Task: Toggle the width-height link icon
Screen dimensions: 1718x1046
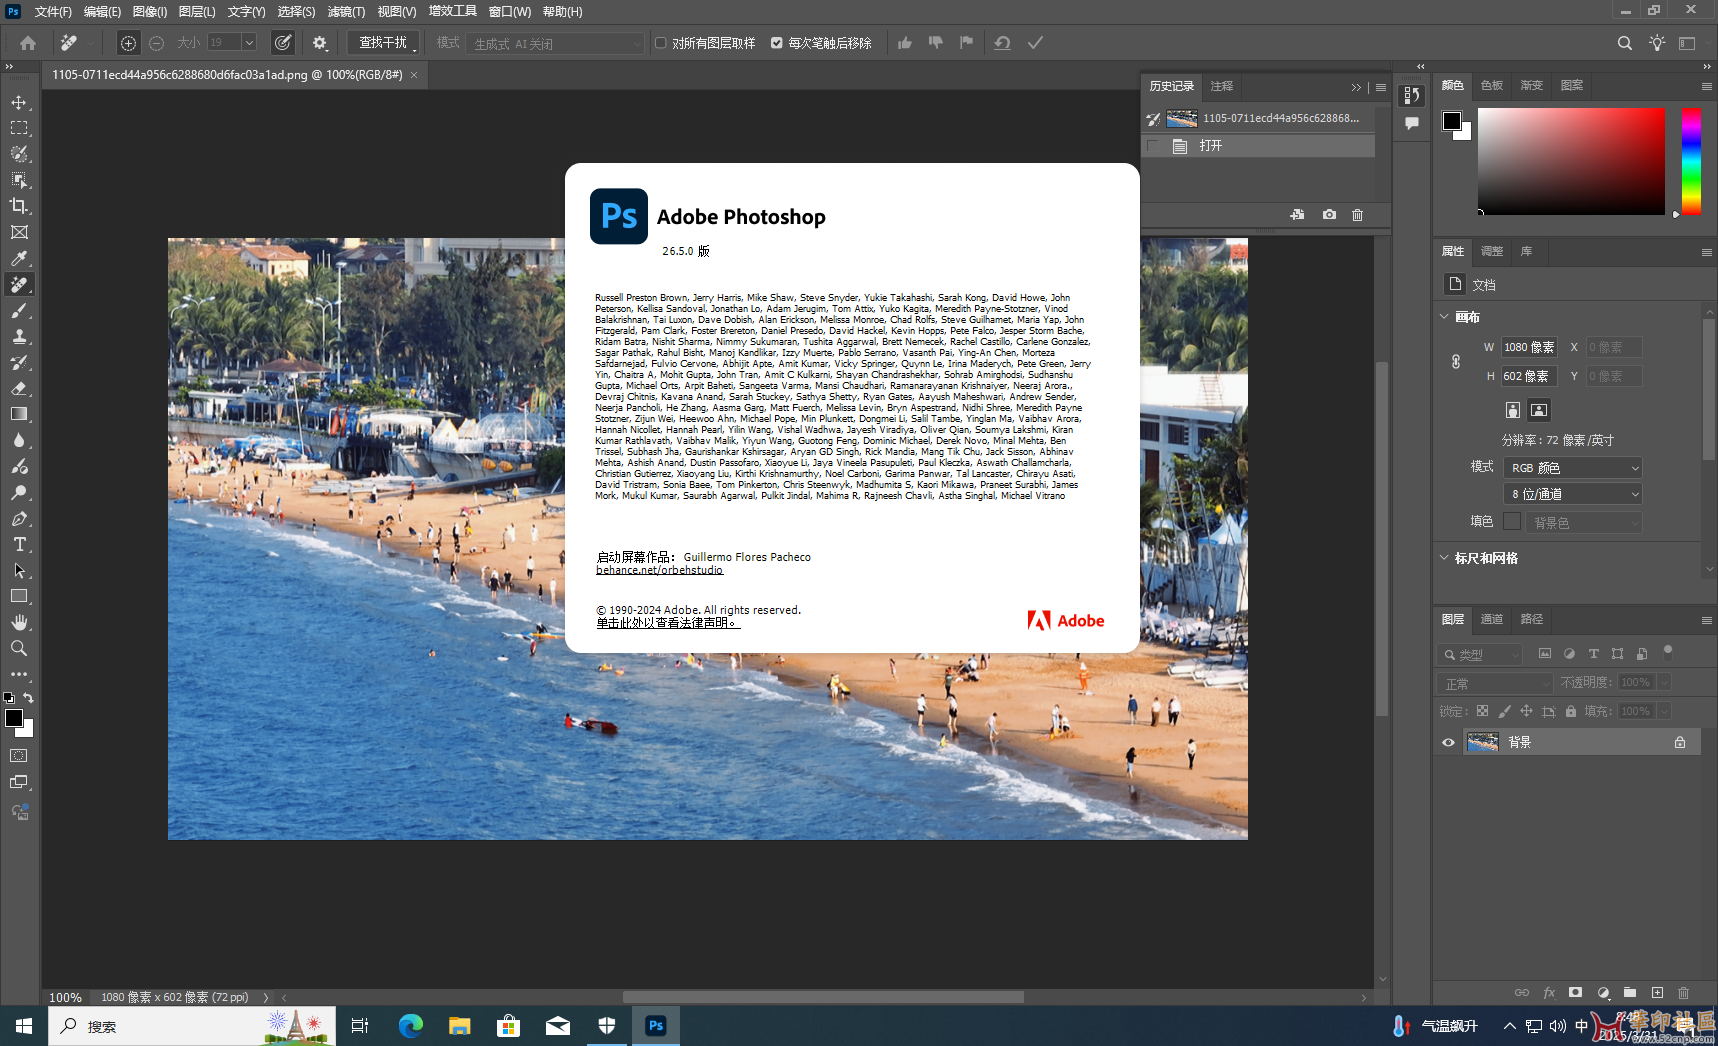Action: coord(1456,361)
